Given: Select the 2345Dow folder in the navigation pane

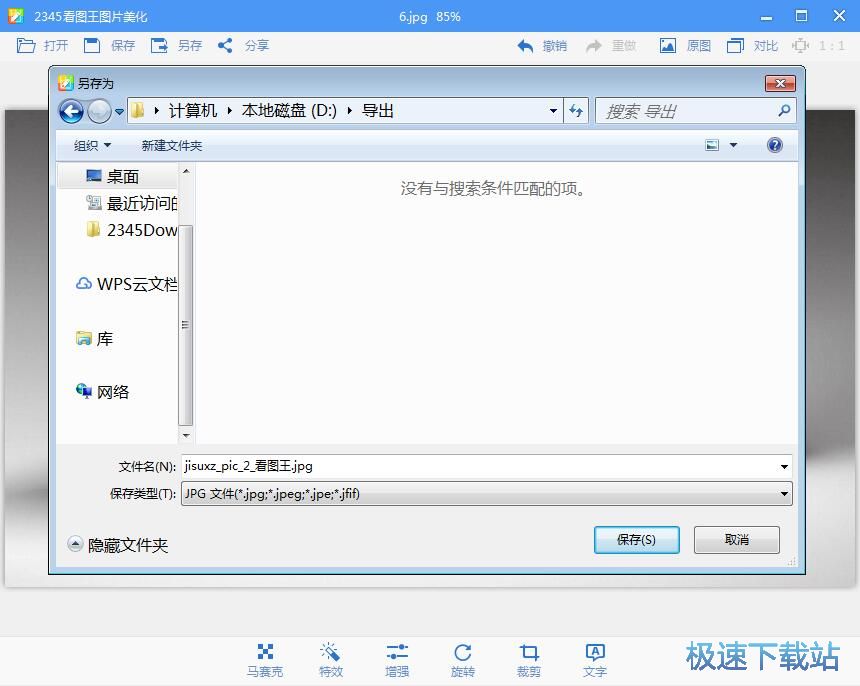Looking at the screenshot, I should pos(131,230).
